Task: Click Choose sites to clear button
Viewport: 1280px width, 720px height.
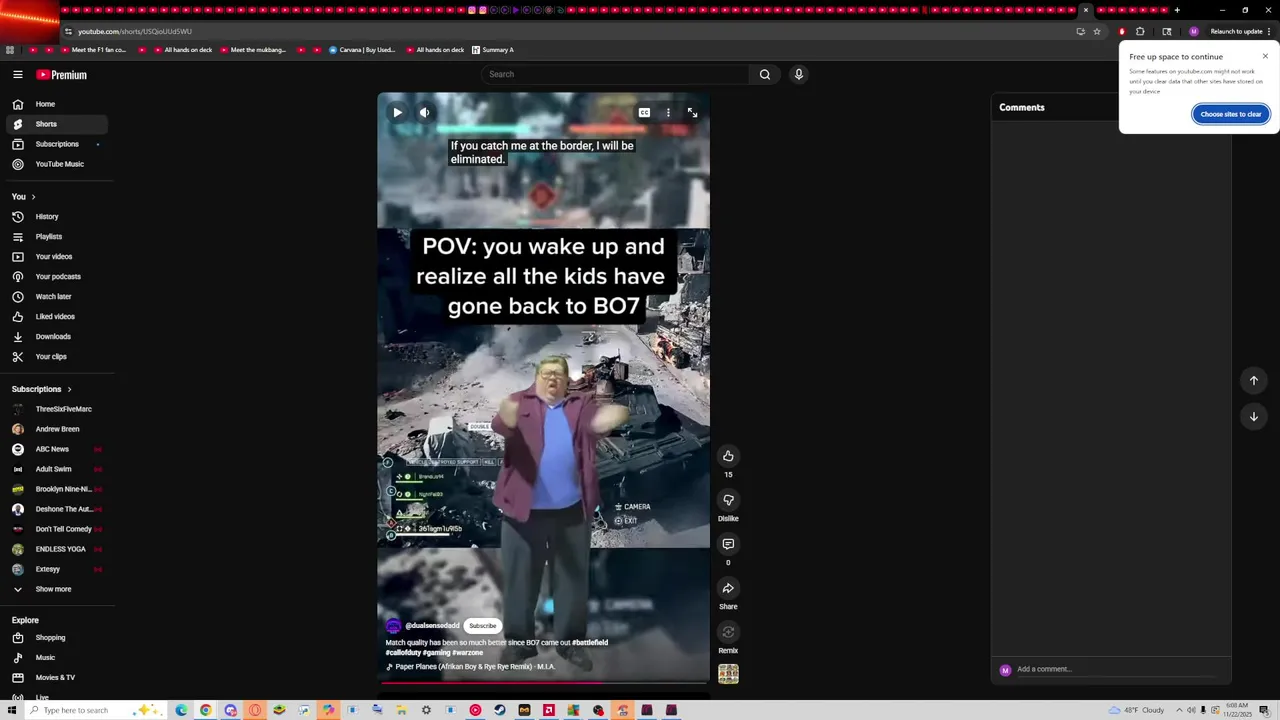Action: [1231, 114]
